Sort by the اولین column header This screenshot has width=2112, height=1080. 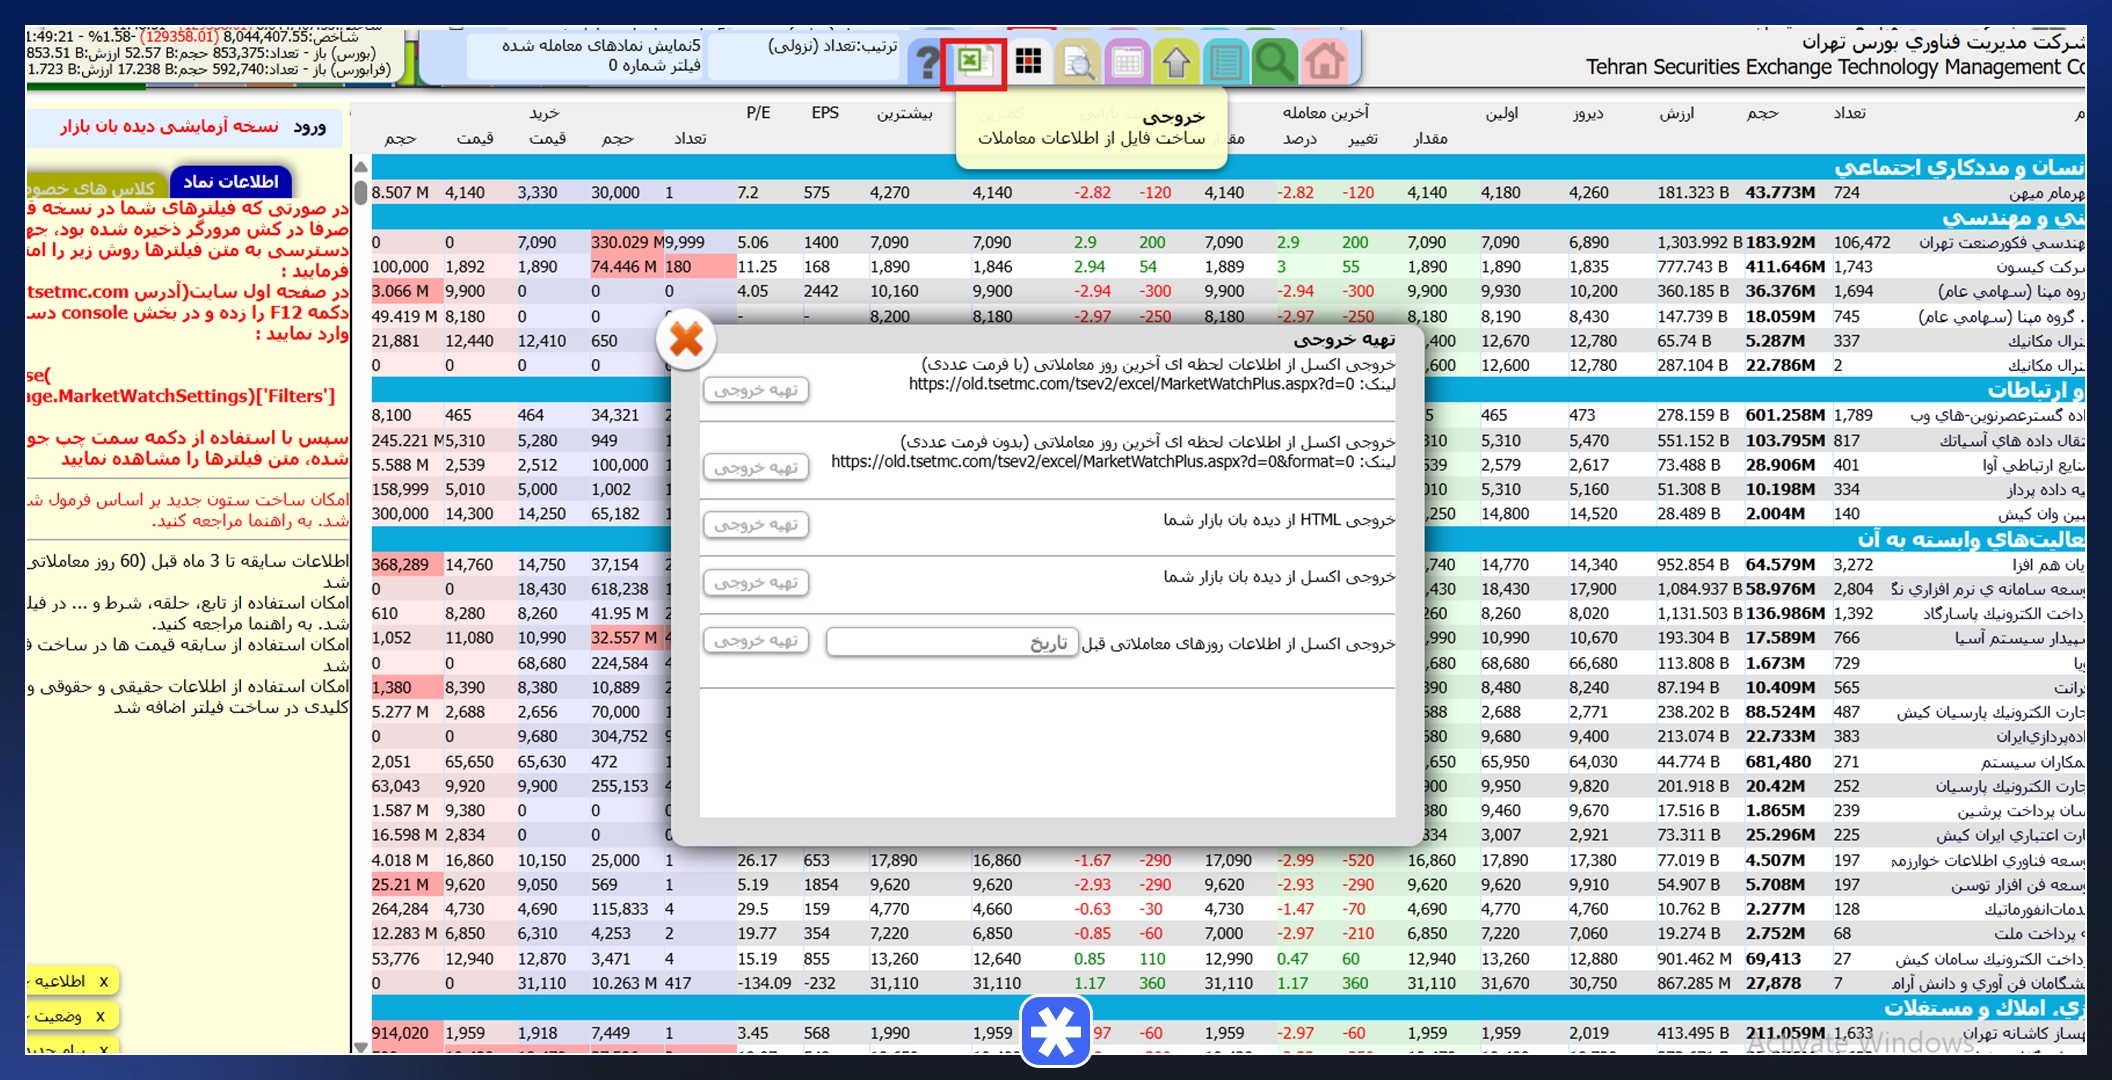coord(1502,113)
